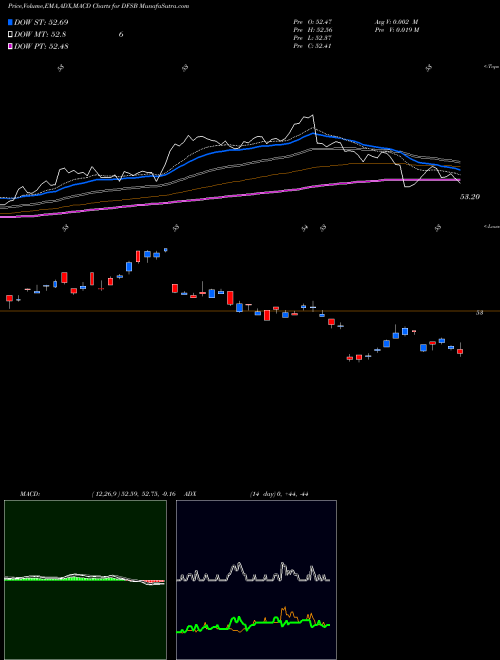Click the MACD (12,26,9) values text
Image resolution: width=500 pixels, height=660 pixels.
[x=133, y=494]
